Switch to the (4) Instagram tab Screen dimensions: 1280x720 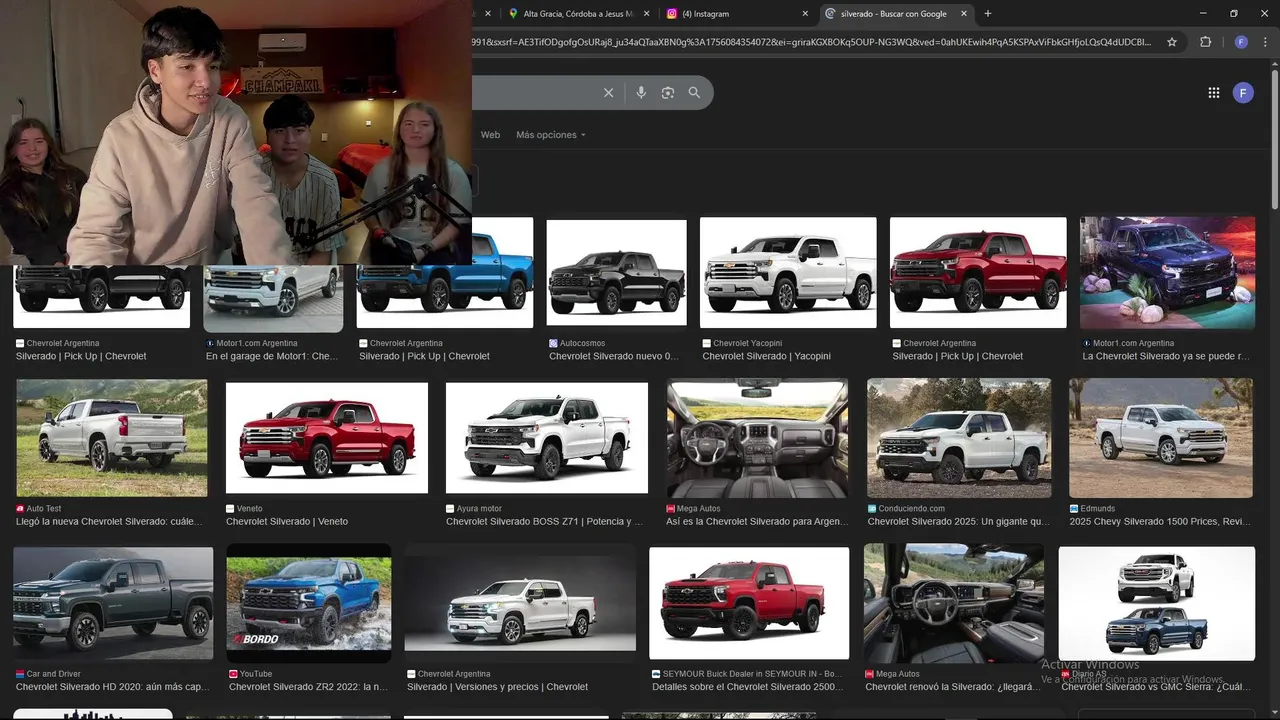point(737,14)
